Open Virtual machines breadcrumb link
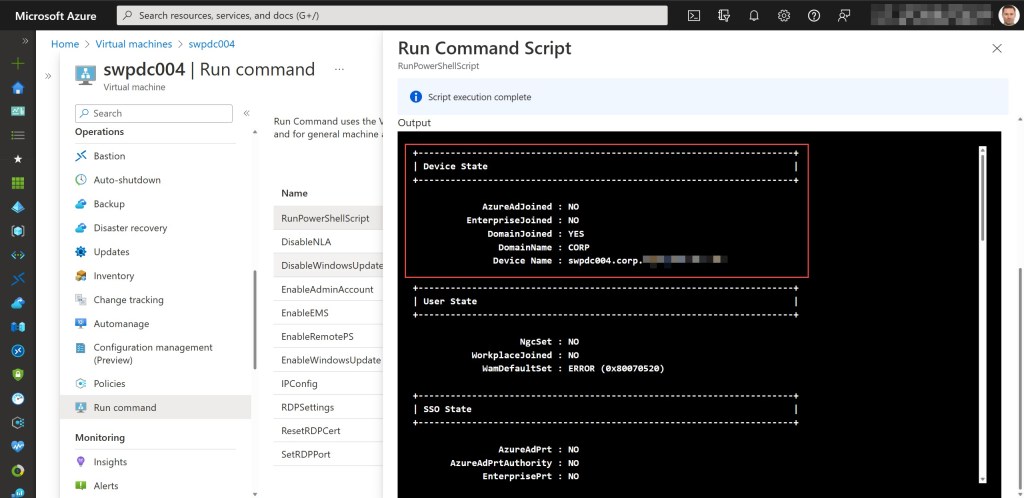Viewport: 1024px width, 498px height. [133, 44]
